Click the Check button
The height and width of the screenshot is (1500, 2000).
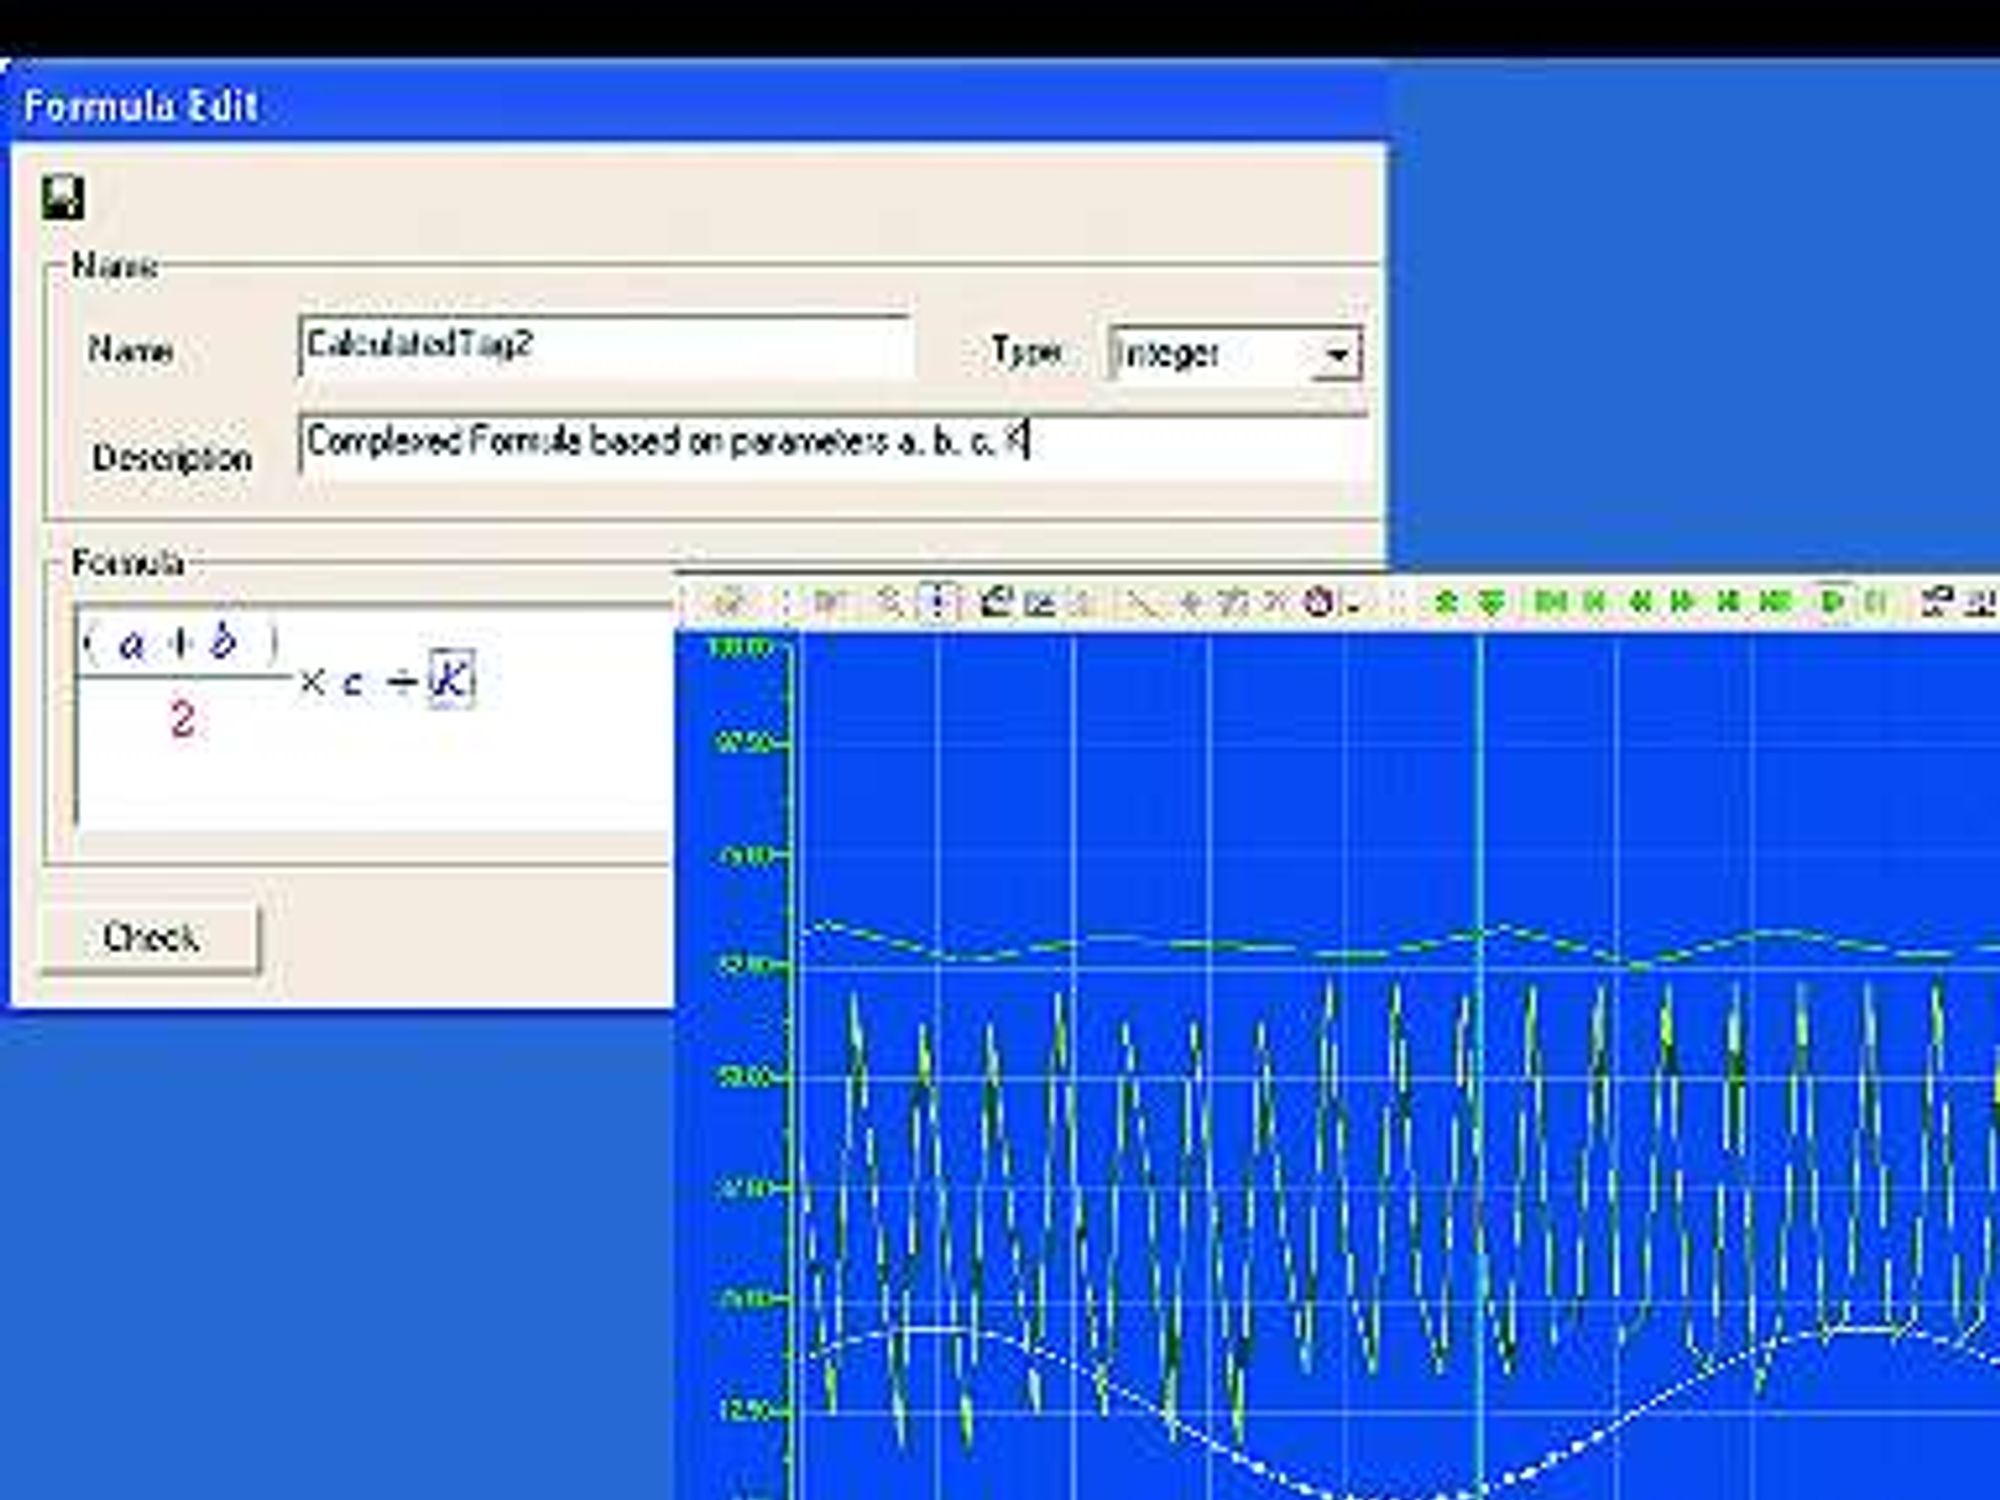151,937
